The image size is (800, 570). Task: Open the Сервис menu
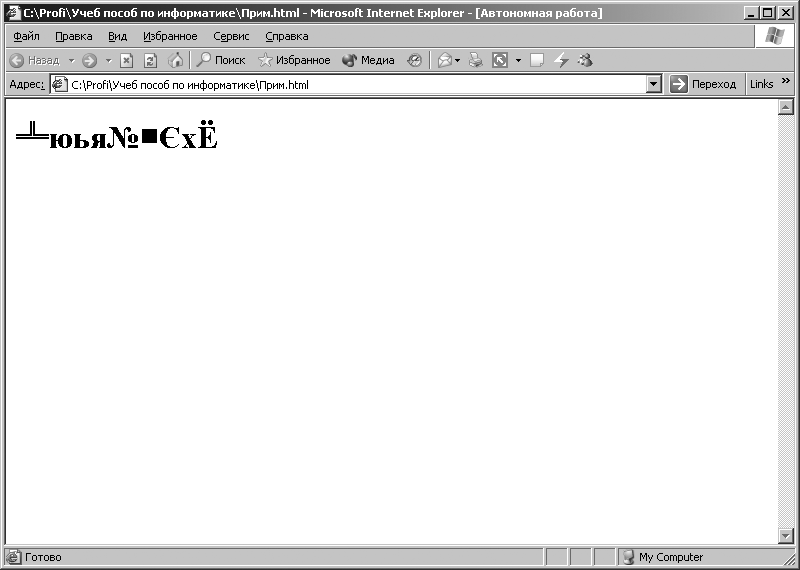click(x=231, y=36)
